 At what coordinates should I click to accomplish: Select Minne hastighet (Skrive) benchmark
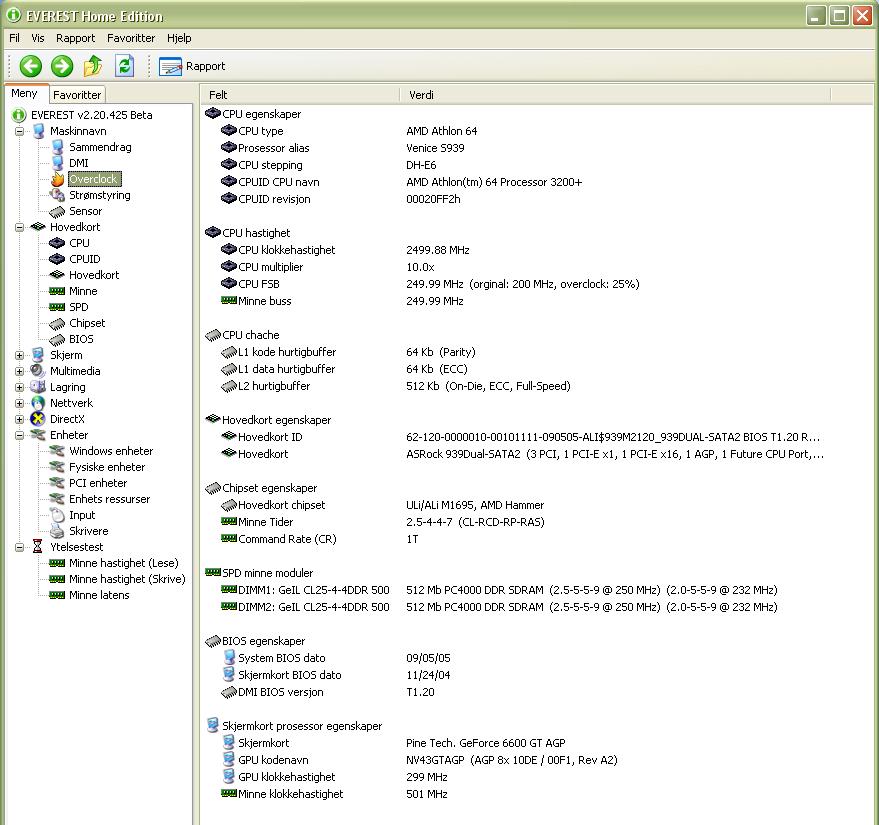tap(127, 579)
